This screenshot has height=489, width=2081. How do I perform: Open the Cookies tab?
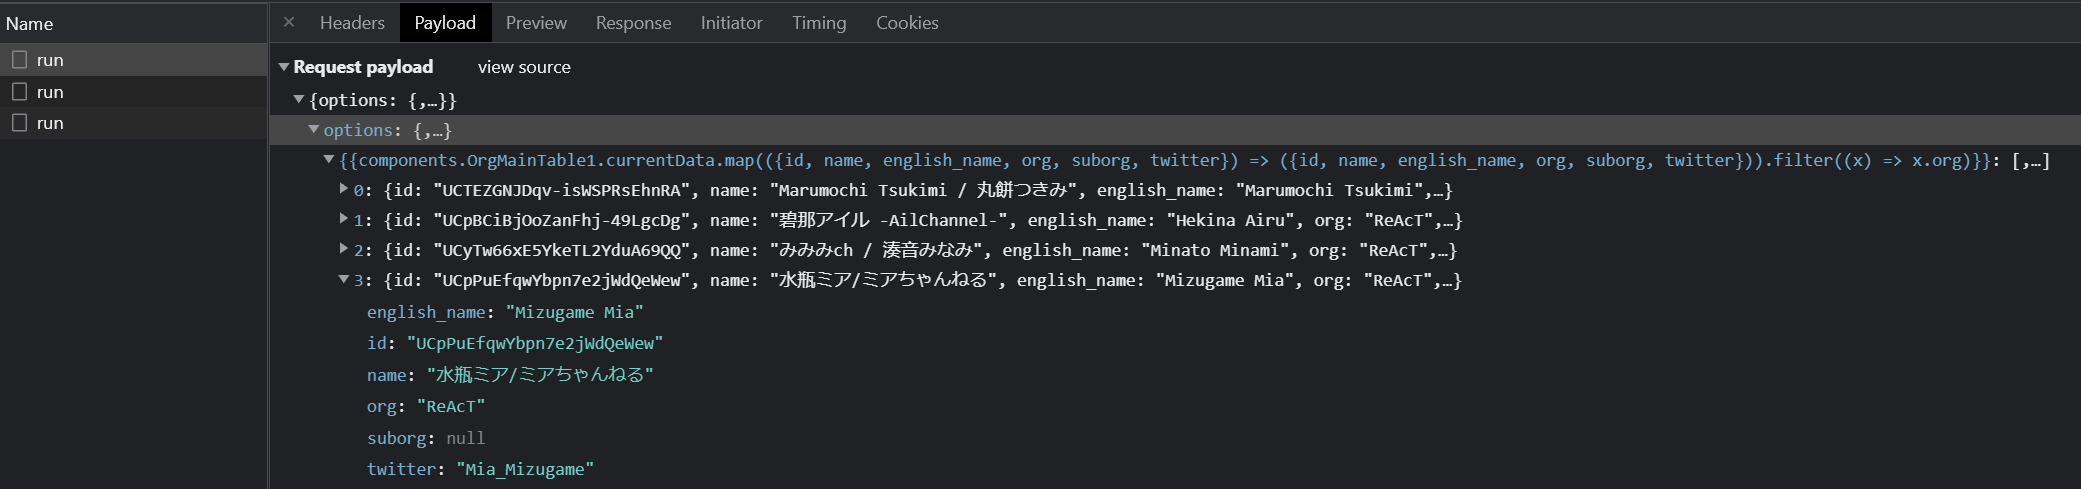[x=907, y=22]
